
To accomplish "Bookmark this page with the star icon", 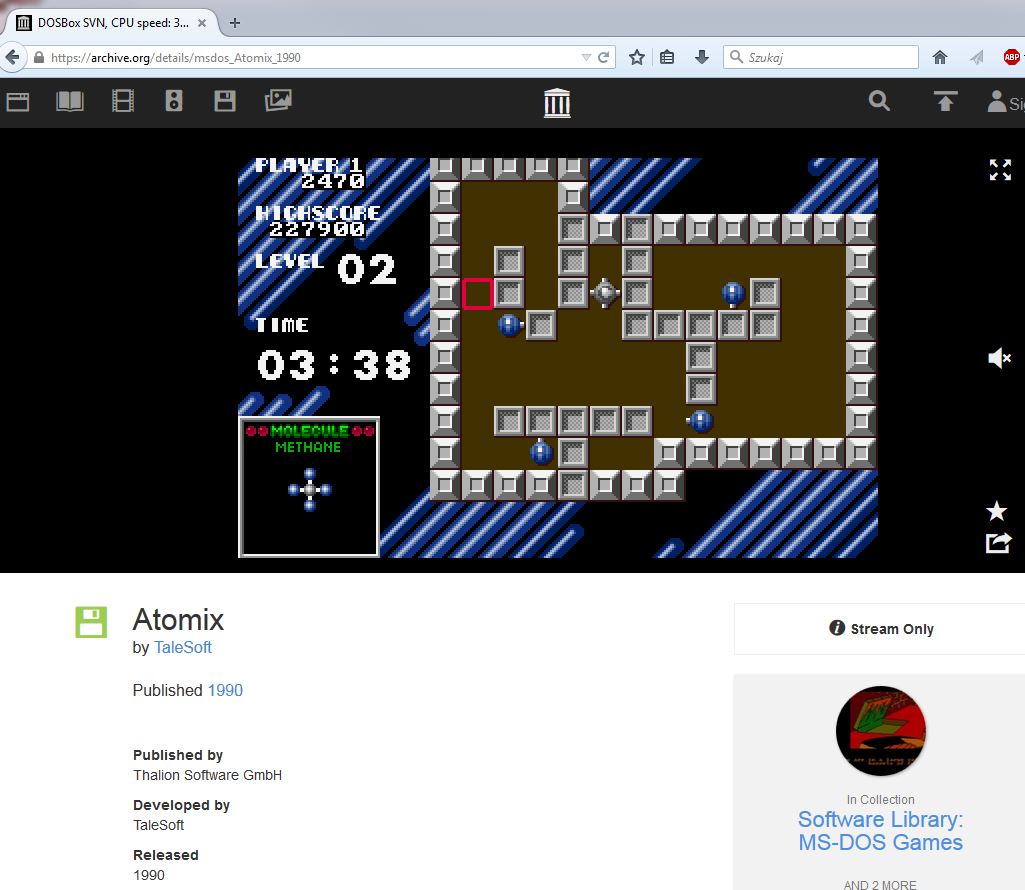I will (x=637, y=58).
